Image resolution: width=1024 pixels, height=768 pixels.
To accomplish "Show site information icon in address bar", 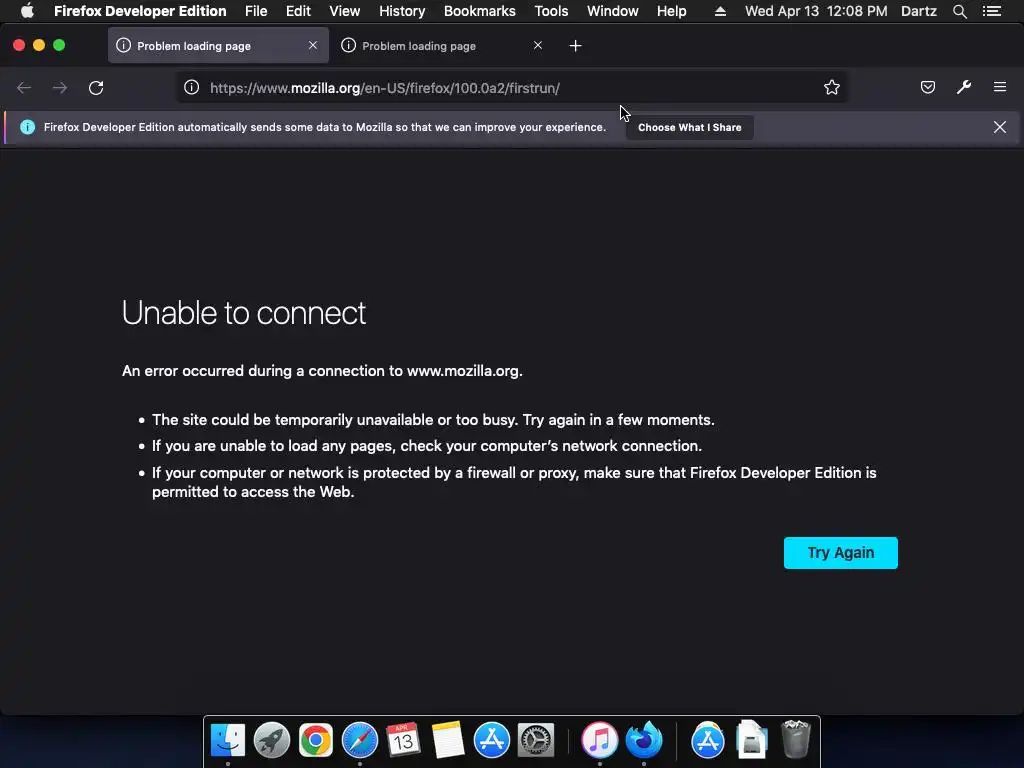I will point(191,88).
